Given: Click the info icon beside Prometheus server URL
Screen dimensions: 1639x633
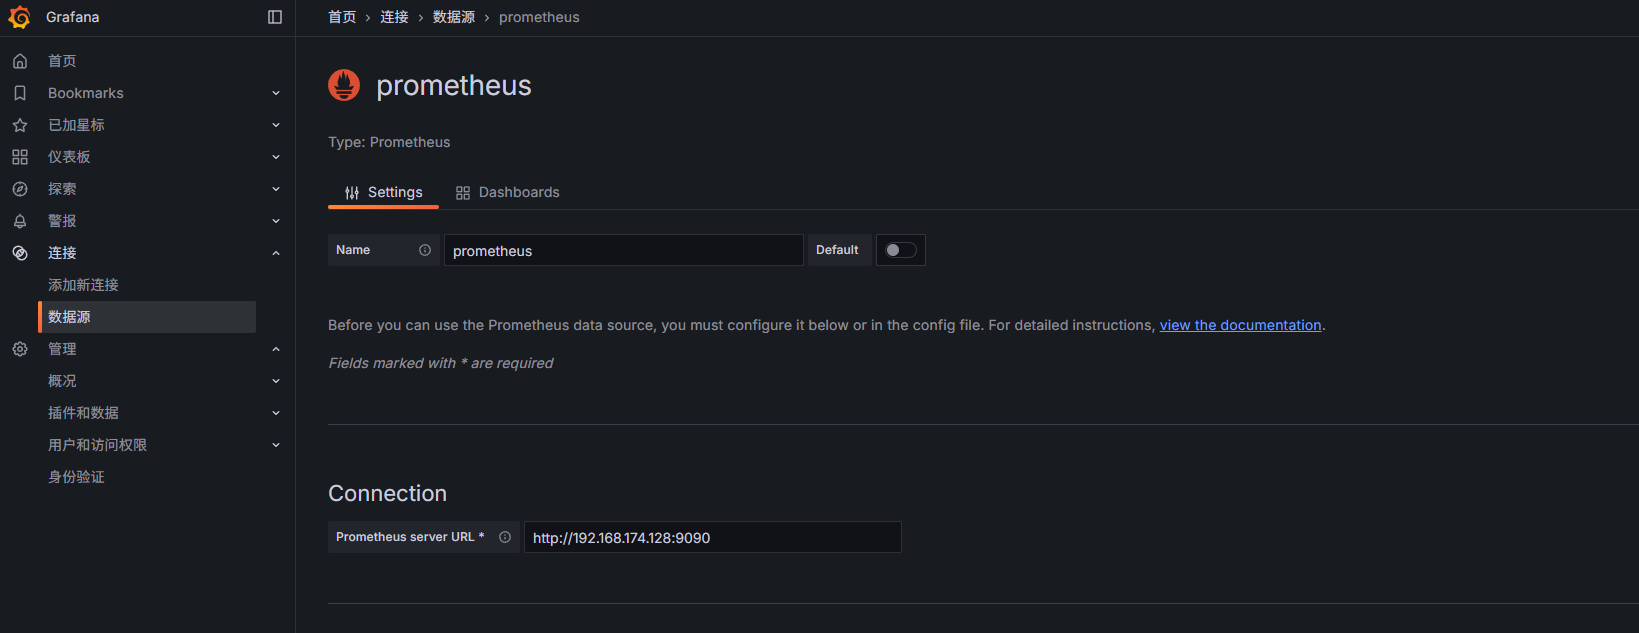Looking at the screenshot, I should pos(505,537).
